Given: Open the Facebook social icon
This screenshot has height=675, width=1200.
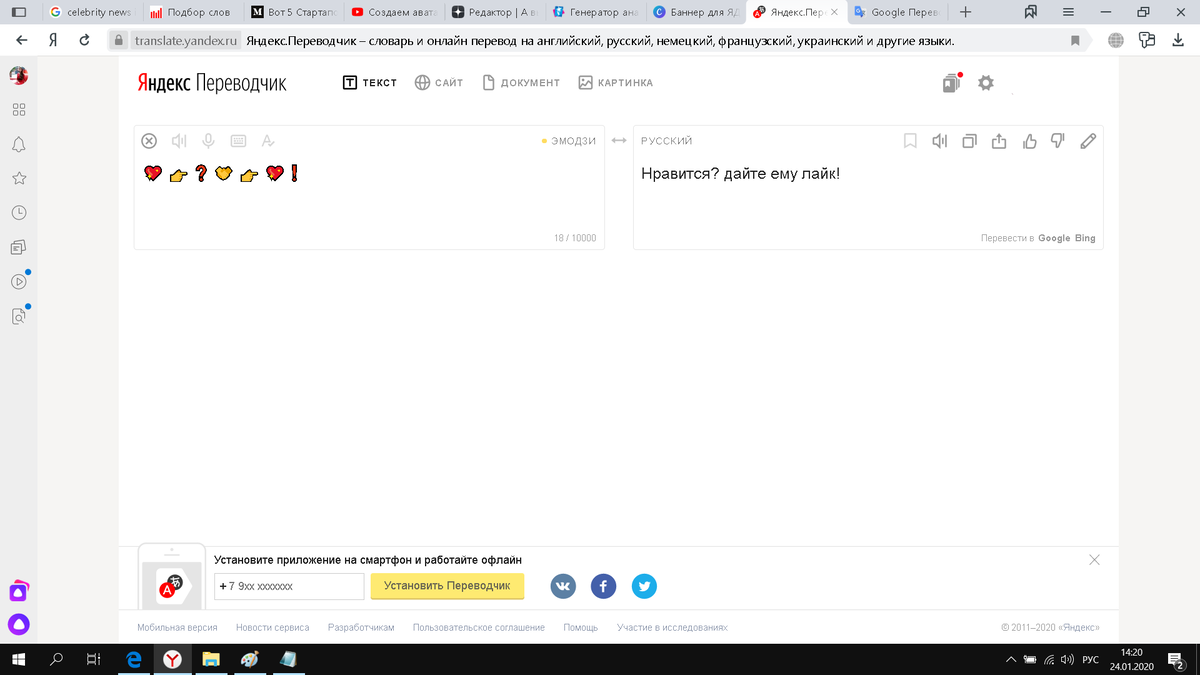Looking at the screenshot, I should (x=603, y=586).
